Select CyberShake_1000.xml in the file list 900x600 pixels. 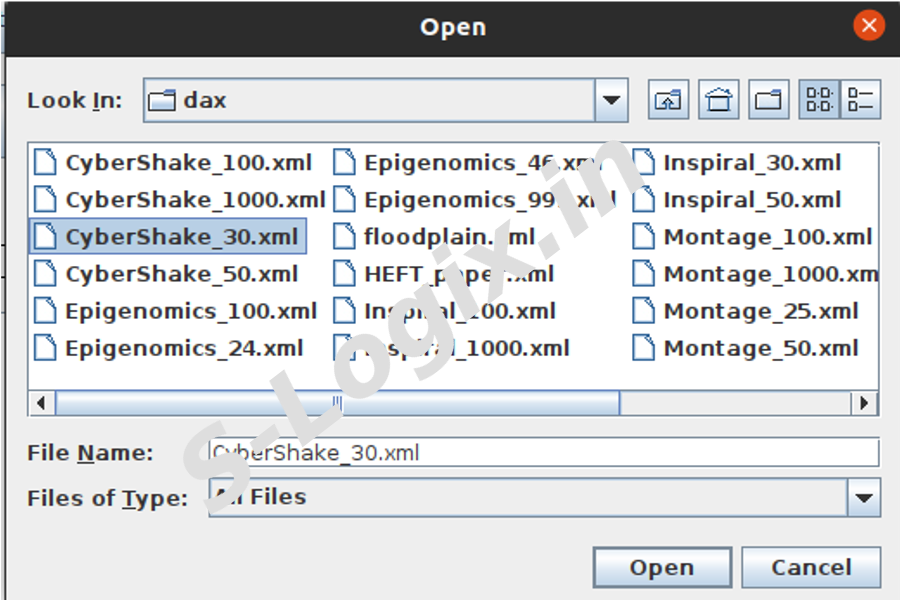tap(195, 199)
